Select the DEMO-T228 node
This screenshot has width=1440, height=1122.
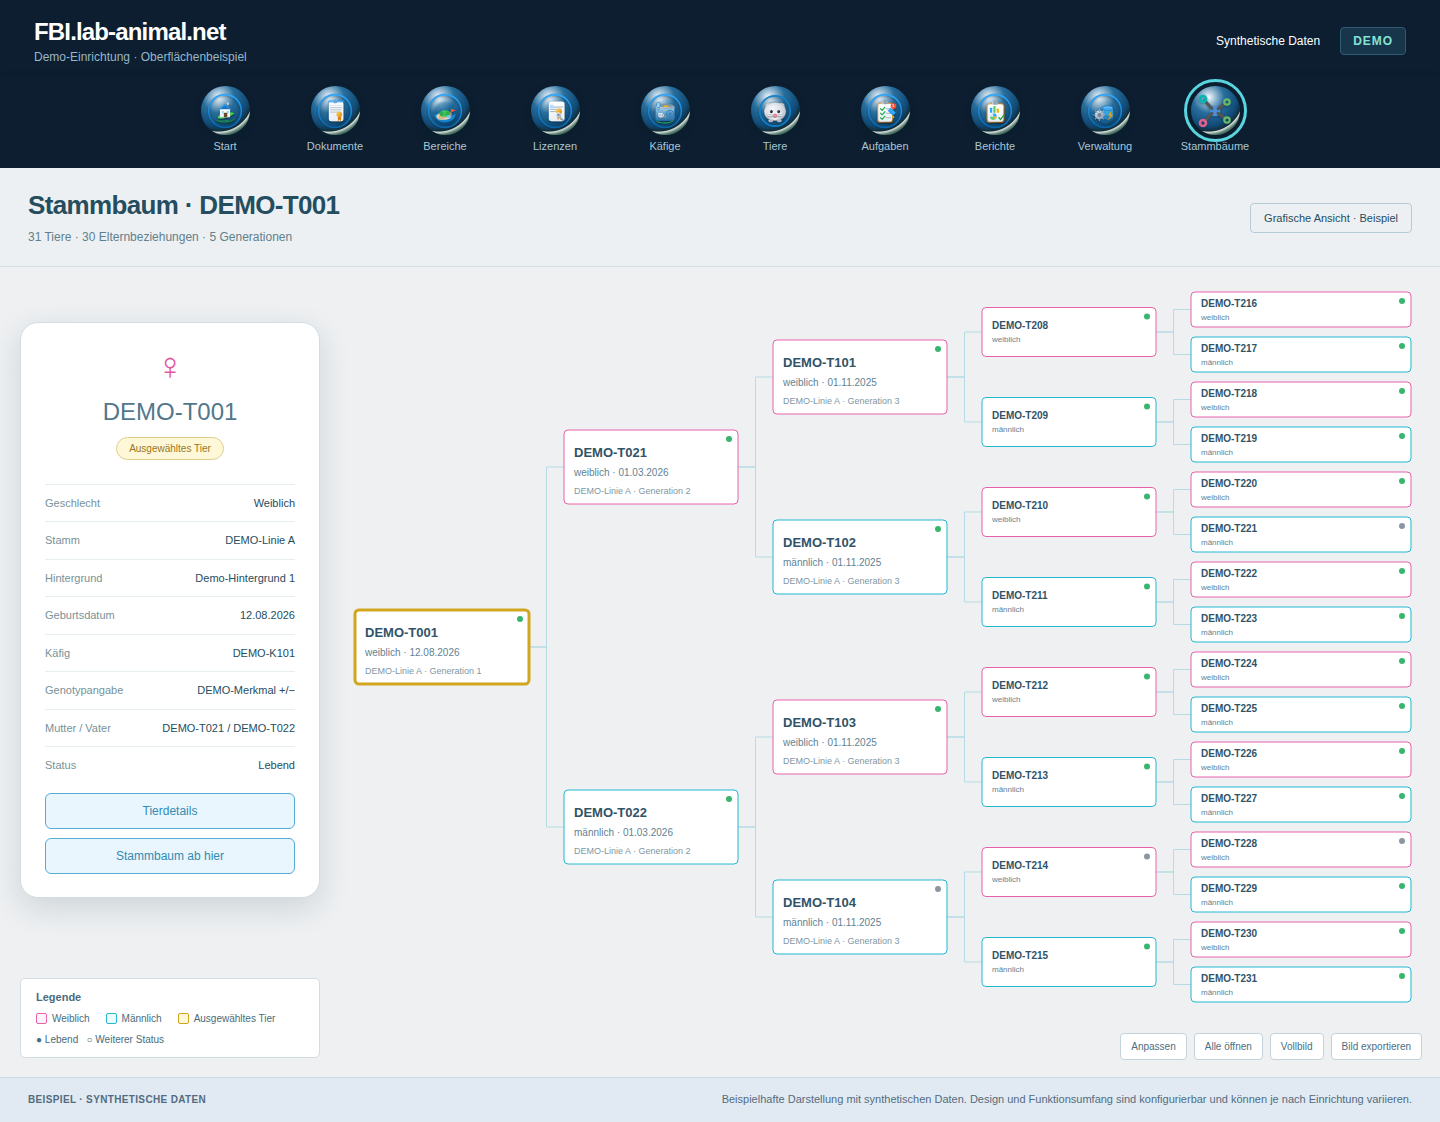pyautogui.click(x=1301, y=850)
